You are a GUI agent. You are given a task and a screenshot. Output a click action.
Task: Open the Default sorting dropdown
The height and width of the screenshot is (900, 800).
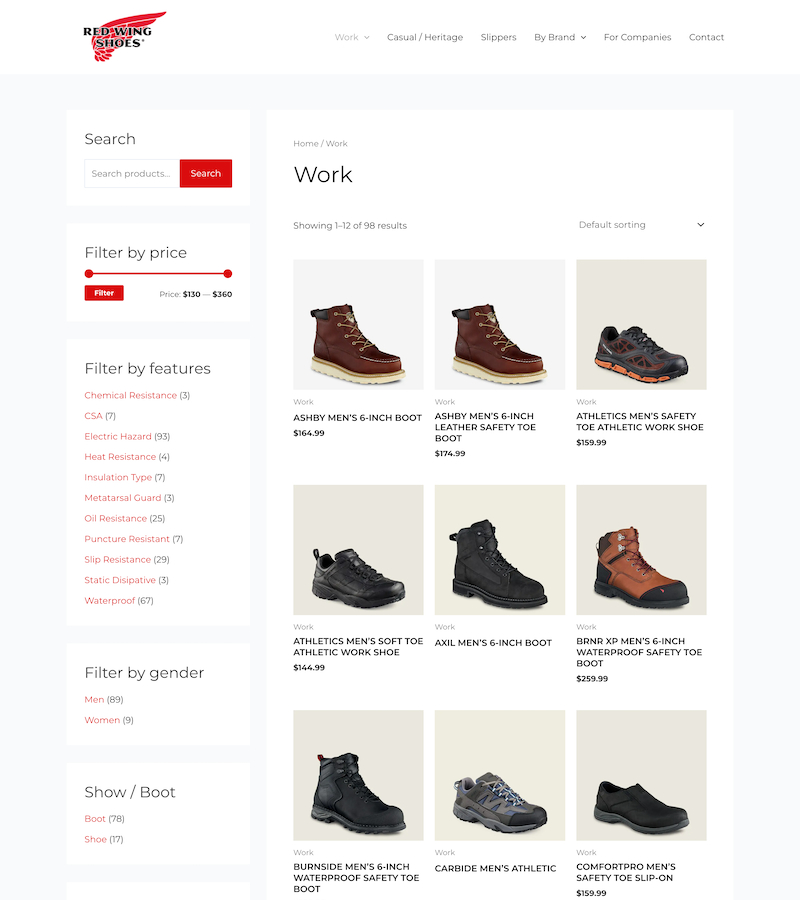642,225
